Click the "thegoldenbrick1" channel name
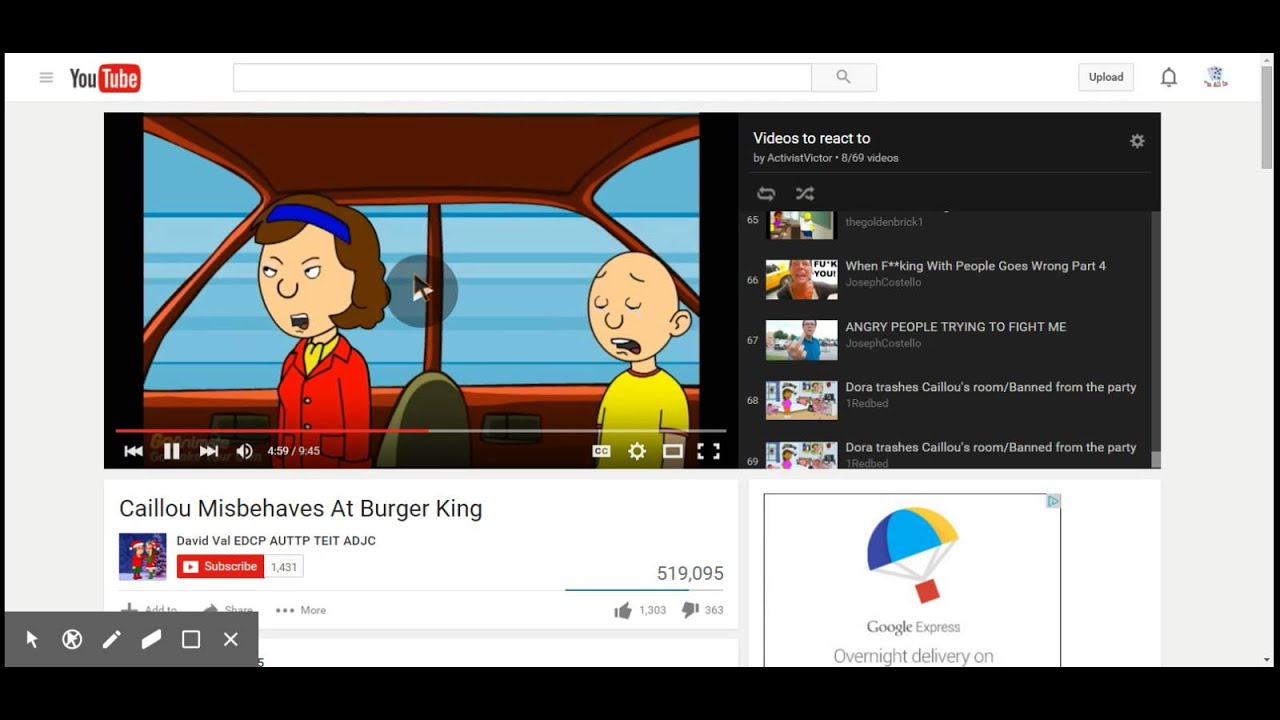Viewport: 1280px width, 720px height. coord(884,222)
